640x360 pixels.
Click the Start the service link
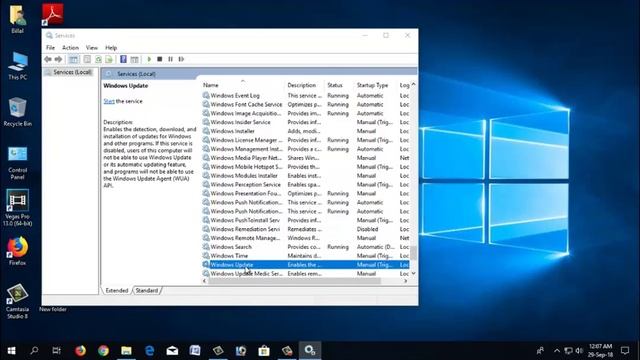(x=109, y=101)
